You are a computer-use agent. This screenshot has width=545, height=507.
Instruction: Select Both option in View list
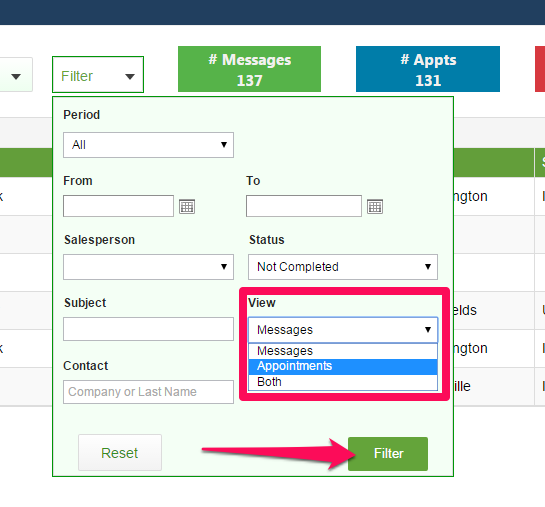[x=343, y=382]
